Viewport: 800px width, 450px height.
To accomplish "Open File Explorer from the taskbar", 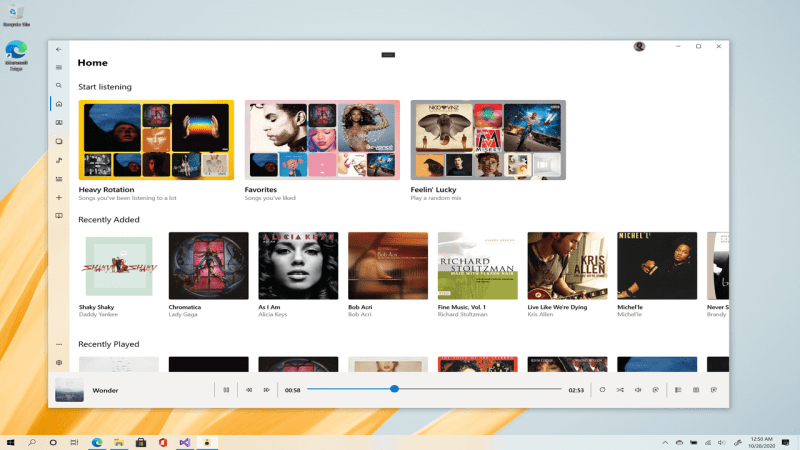I will [119, 442].
